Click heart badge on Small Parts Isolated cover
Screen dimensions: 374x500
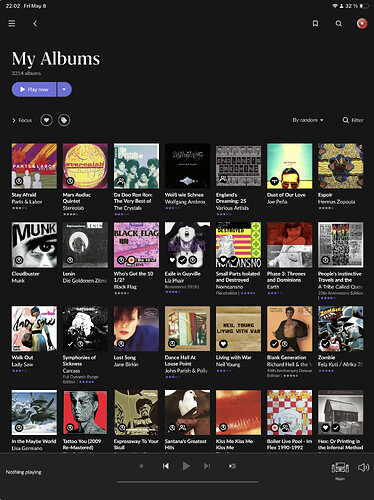point(223,260)
